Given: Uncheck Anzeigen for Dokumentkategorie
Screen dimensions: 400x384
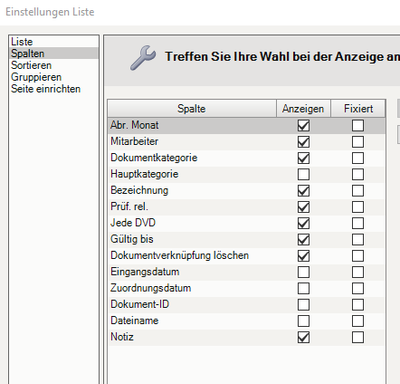Looking at the screenshot, I should (304, 158).
